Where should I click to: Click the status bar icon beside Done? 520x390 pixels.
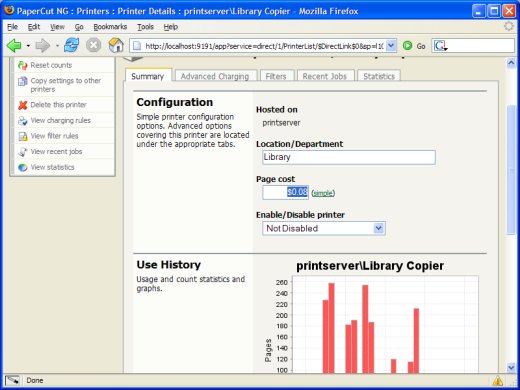13,380
